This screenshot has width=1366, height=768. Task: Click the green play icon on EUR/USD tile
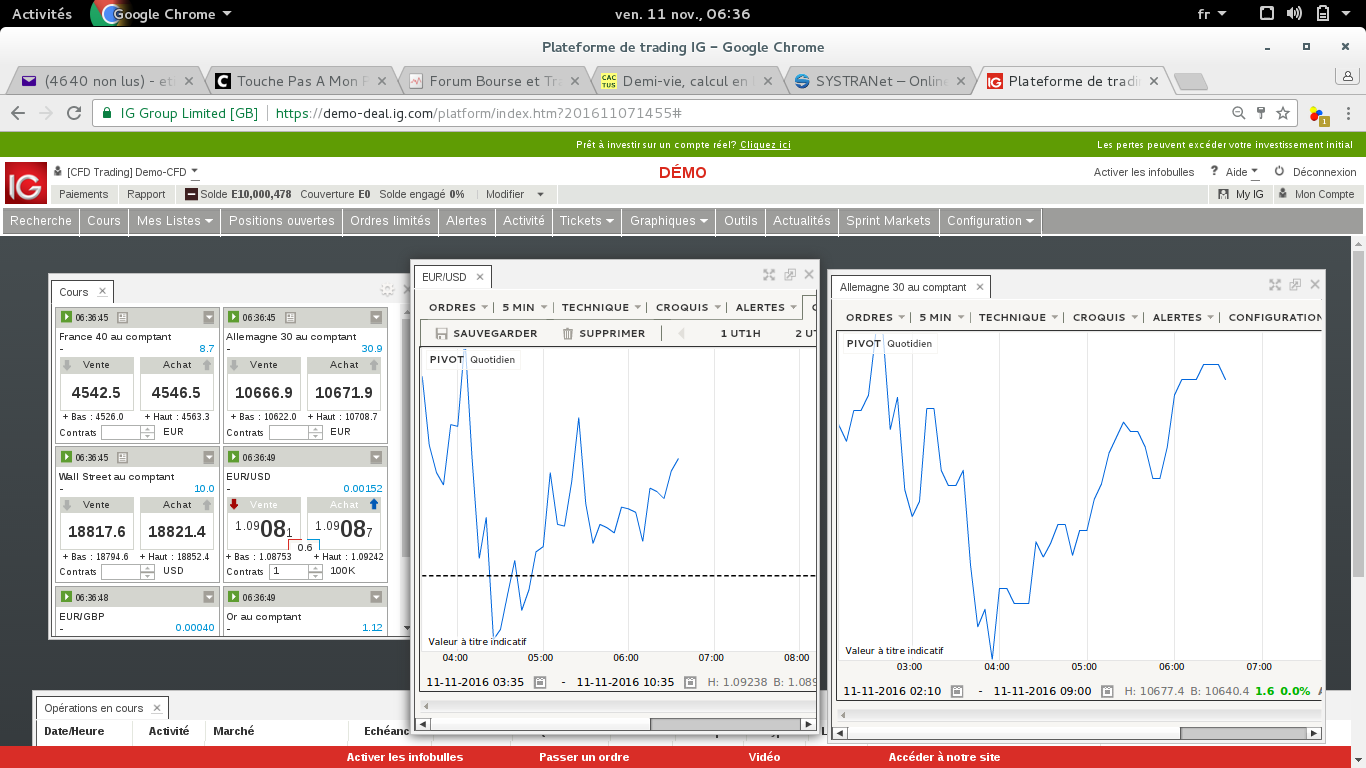233,457
